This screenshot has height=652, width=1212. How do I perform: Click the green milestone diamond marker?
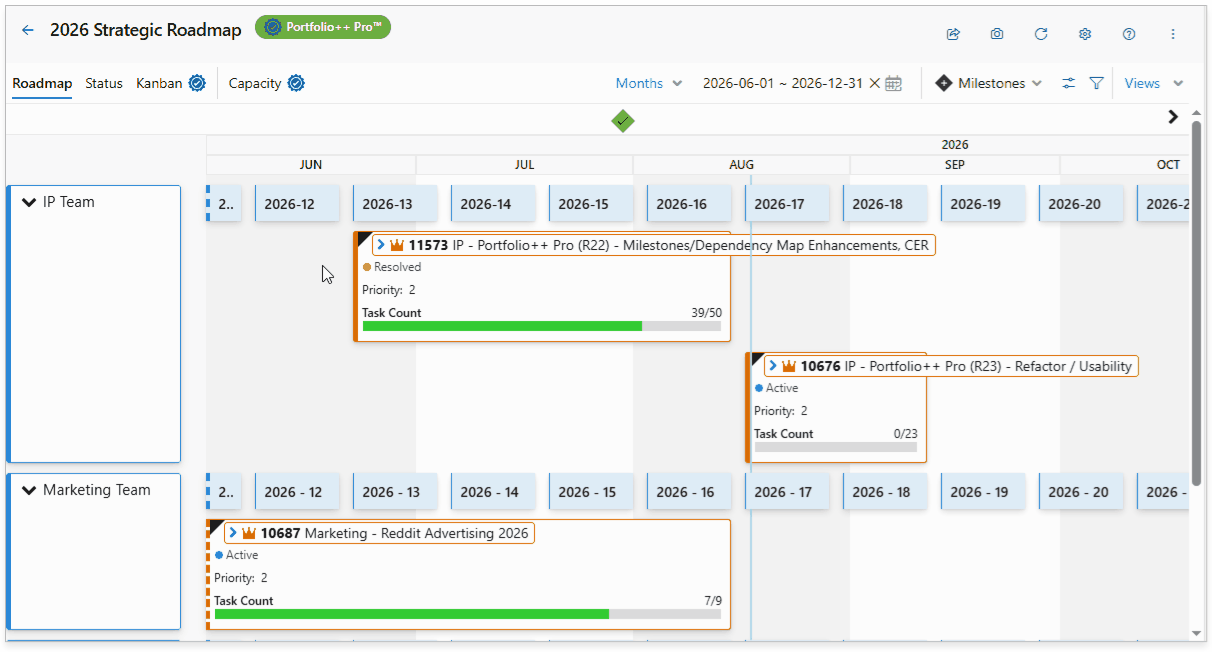point(623,121)
